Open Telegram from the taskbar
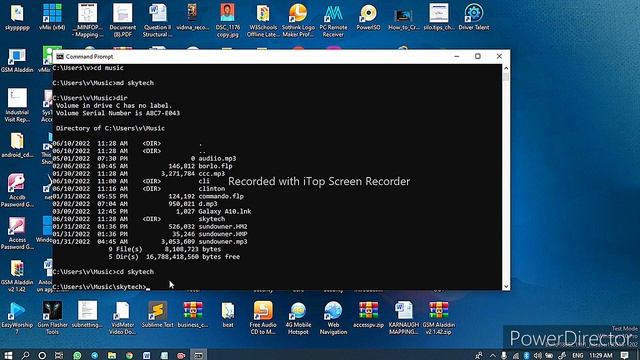The width and height of the screenshot is (640, 360). pos(94,356)
